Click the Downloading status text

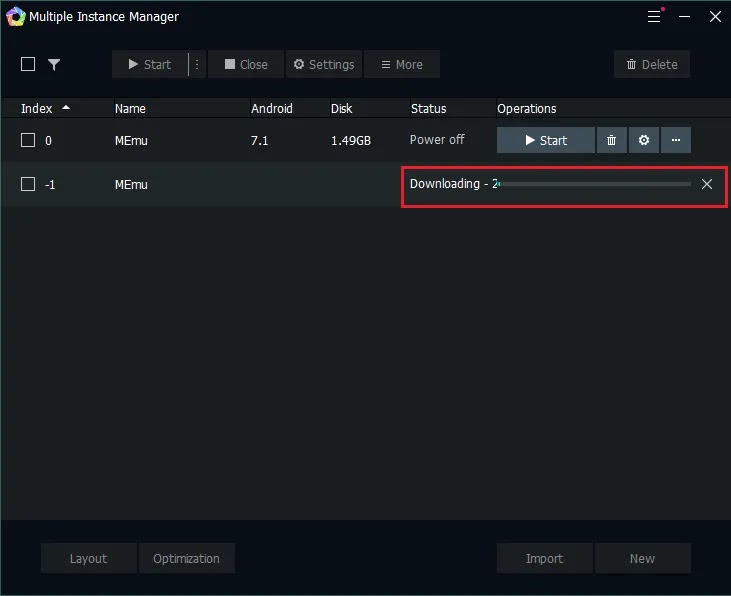pos(454,184)
